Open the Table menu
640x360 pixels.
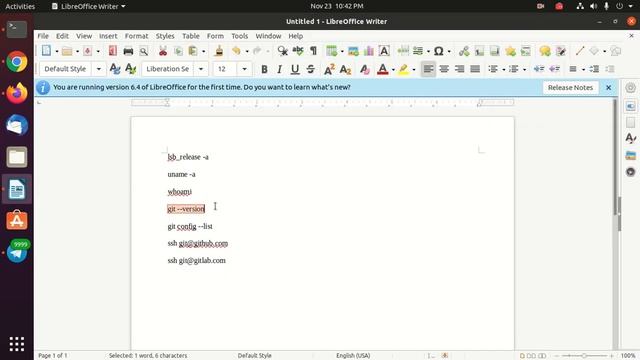(191, 36)
